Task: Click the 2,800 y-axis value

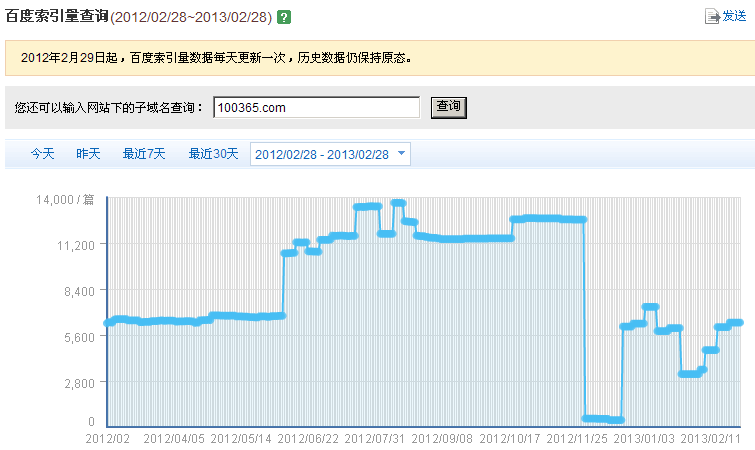Action: coord(79,384)
